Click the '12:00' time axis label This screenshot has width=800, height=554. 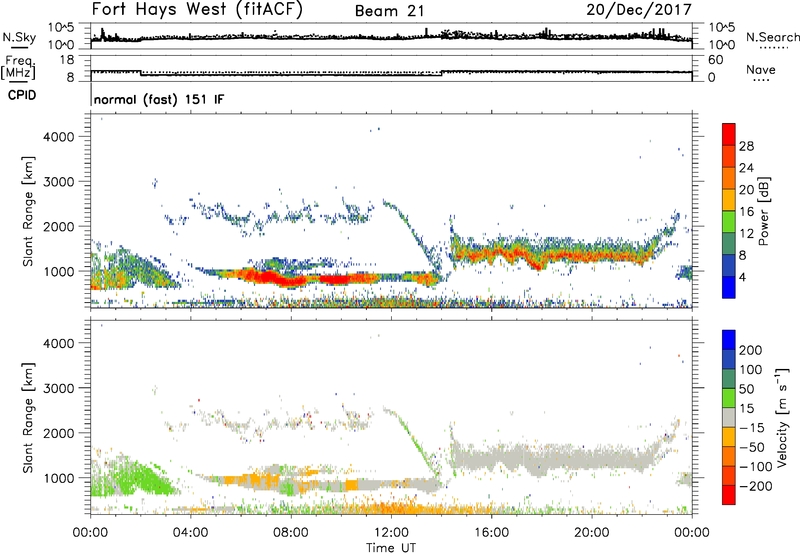point(391,533)
